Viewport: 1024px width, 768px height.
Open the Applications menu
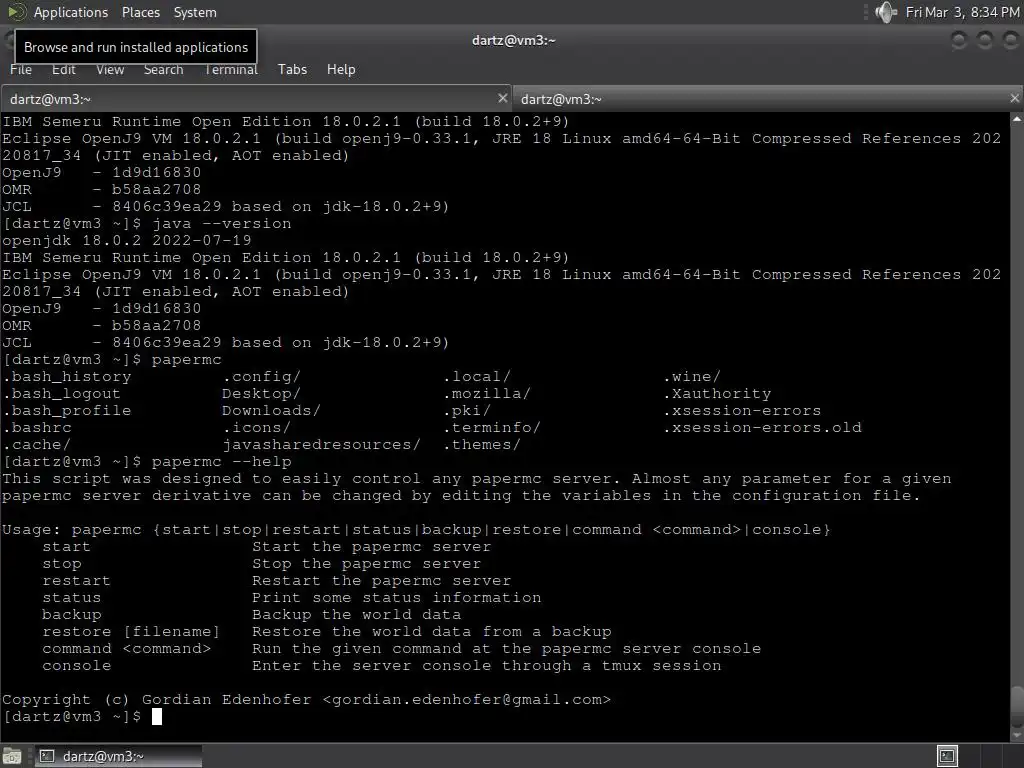71,12
